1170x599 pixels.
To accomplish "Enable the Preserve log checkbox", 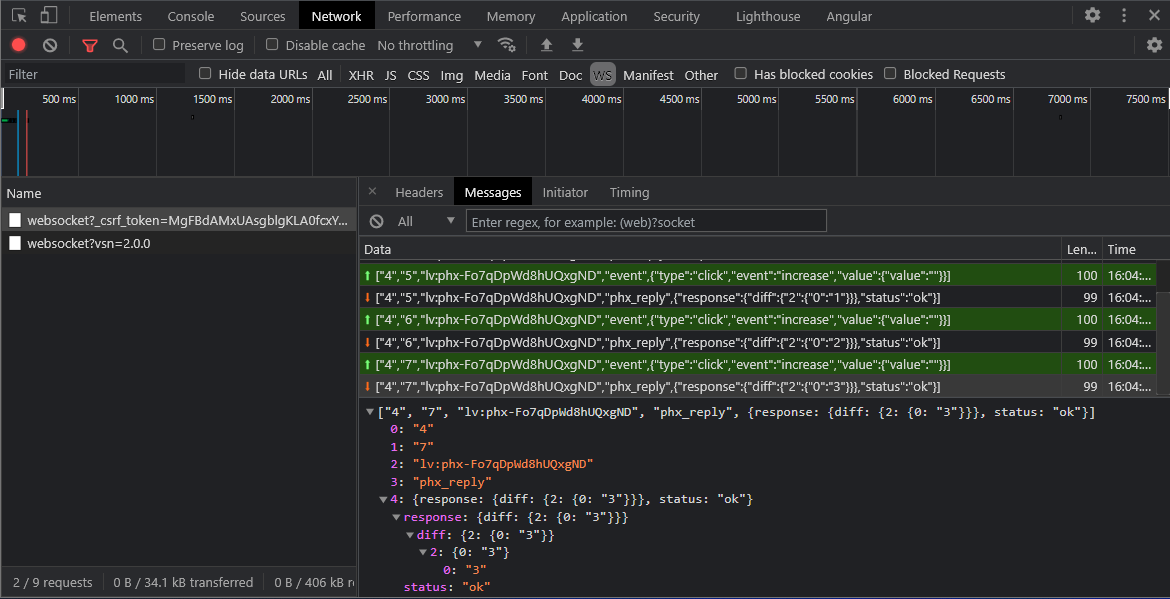I will [x=157, y=45].
